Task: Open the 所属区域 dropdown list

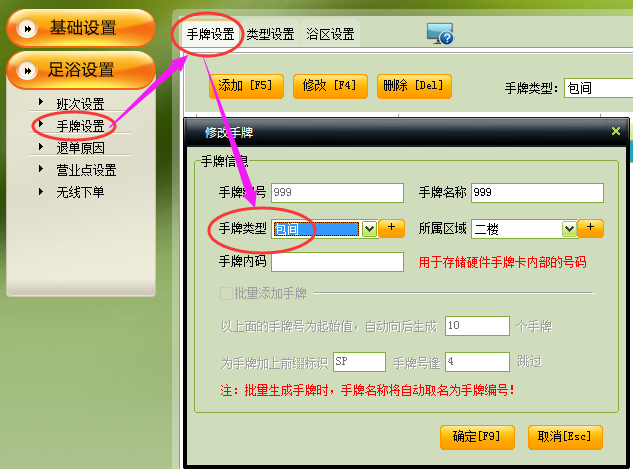Action: (x=569, y=229)
